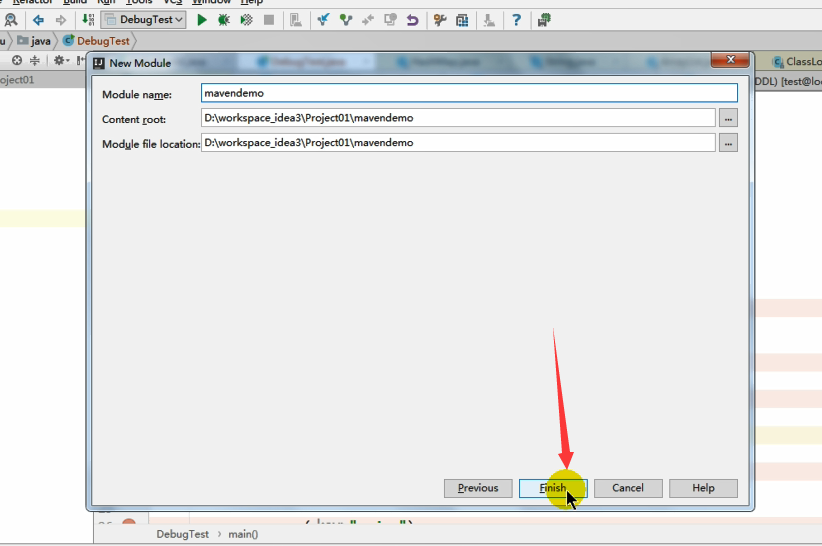Image resolution: width=822 pixels, height=546 pixels.
Task: Open Settings with the wrench icon
Action: point(440,20)
